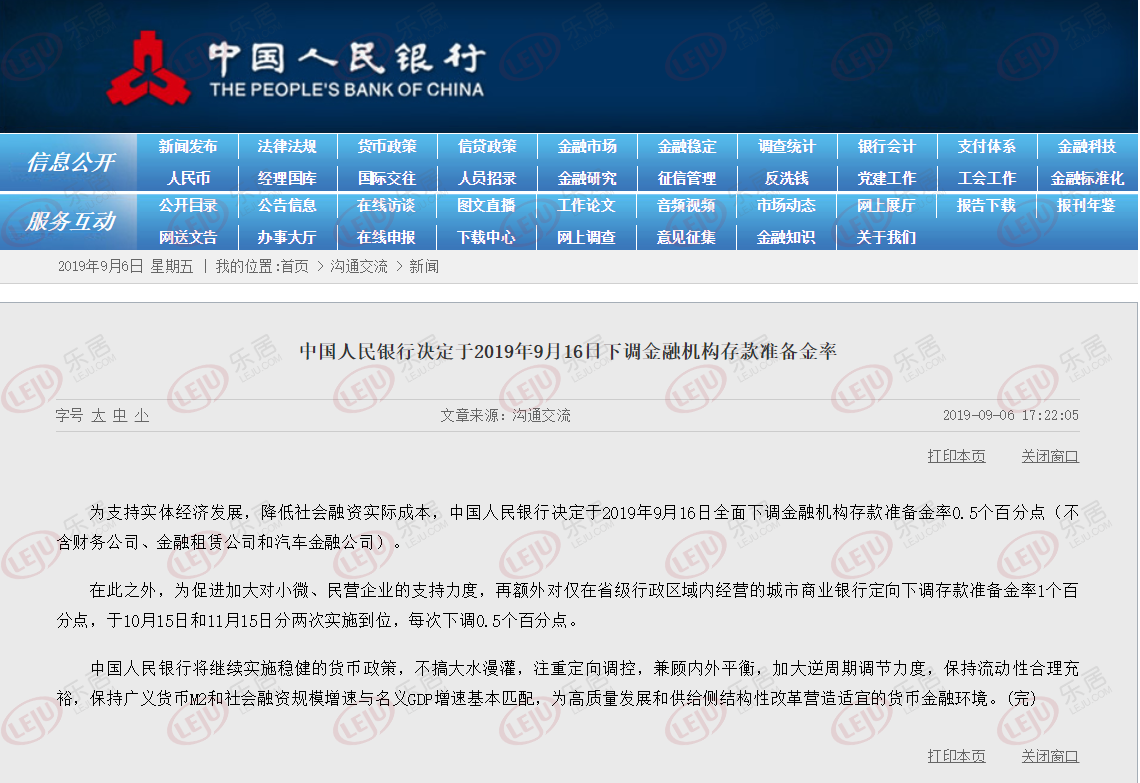
Task: Click bottom 关闭窗口 link
Action: click(x=1050, y=756)
